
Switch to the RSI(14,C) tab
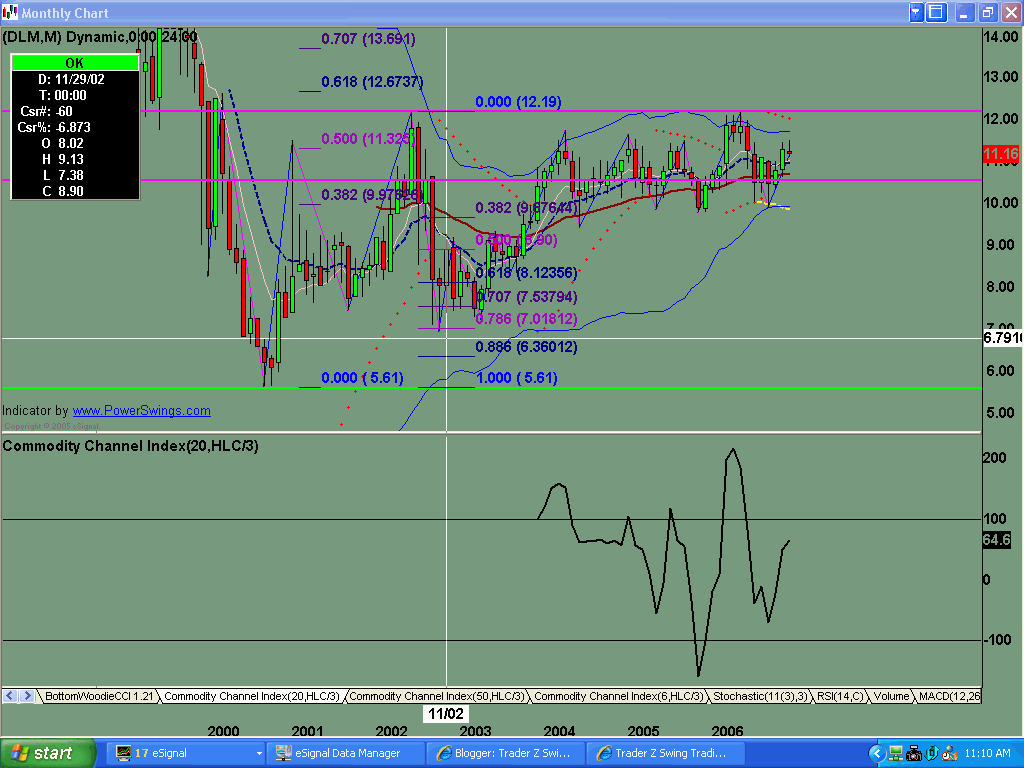(840, 696)
